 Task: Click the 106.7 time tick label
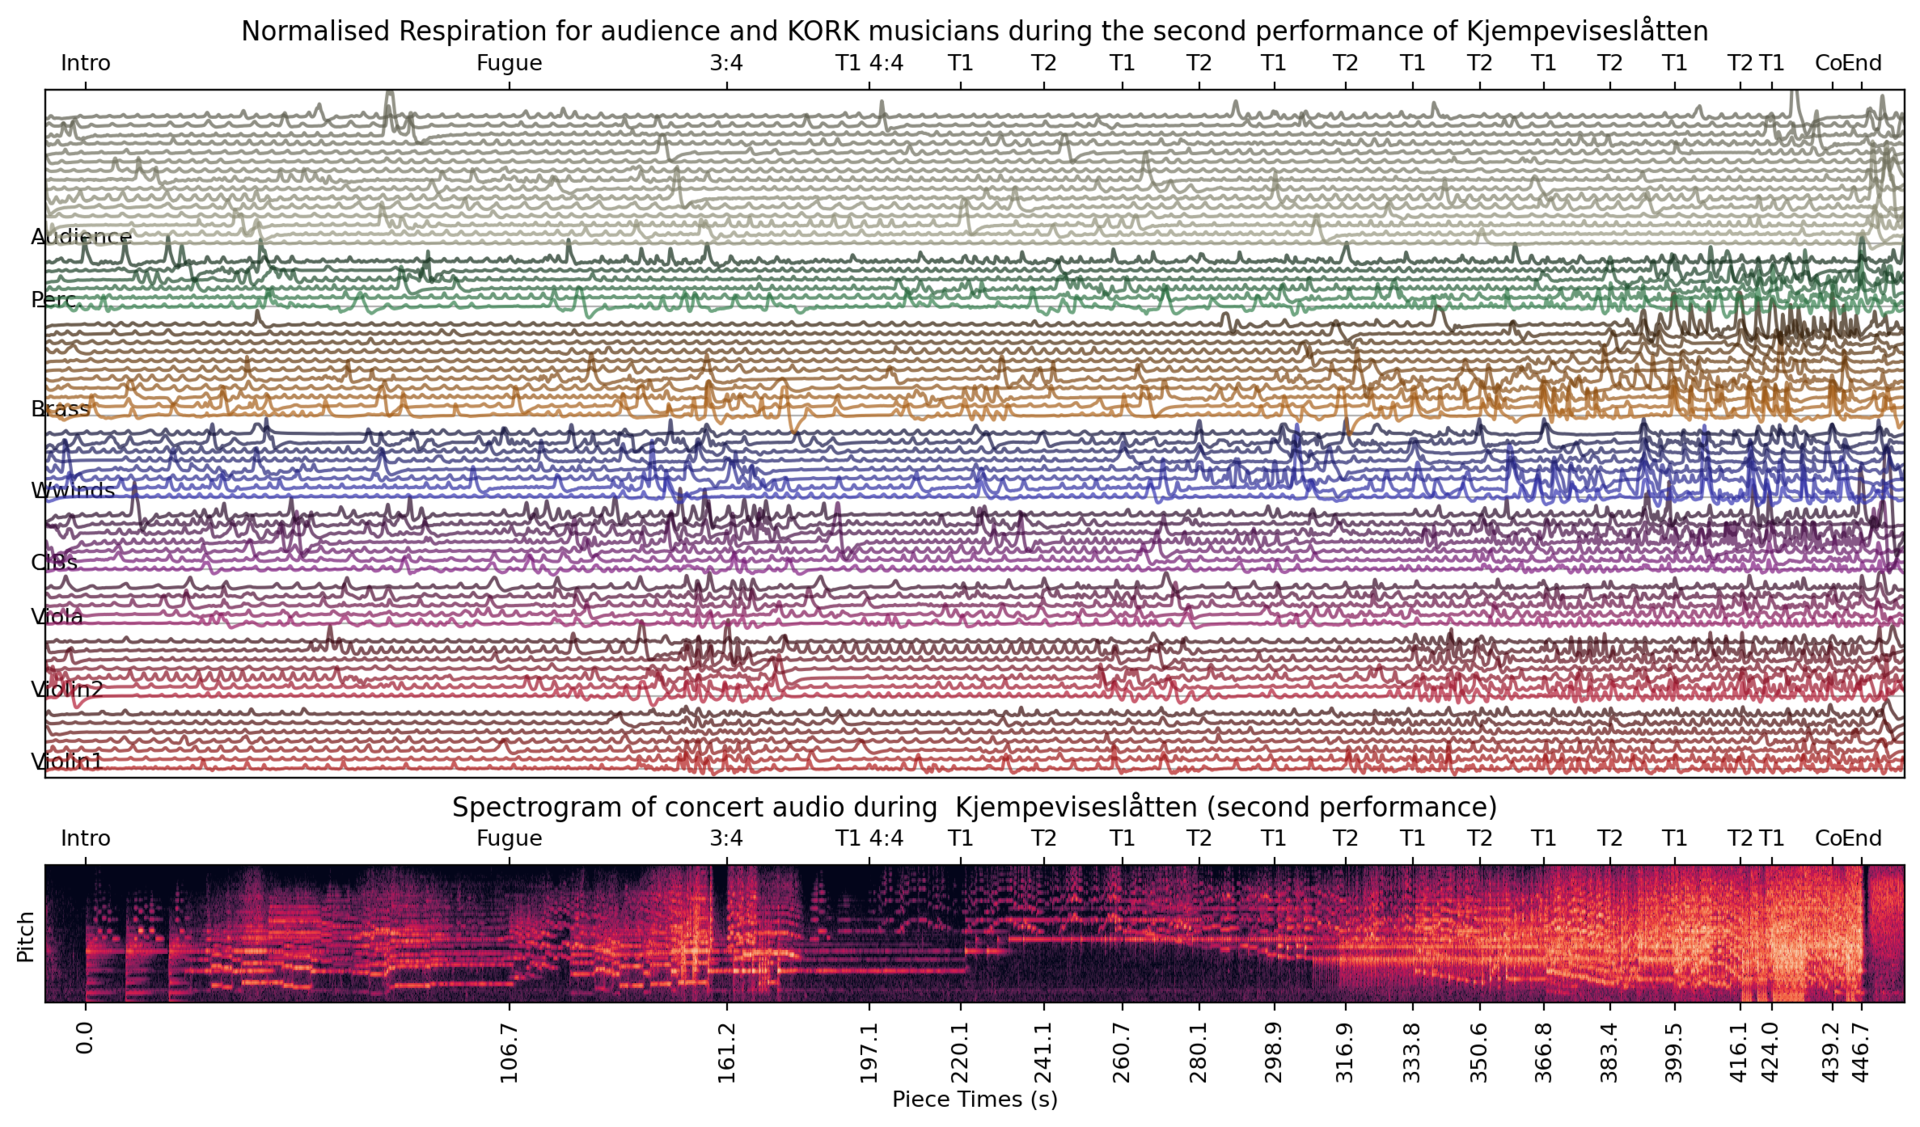pos(509,1052)
